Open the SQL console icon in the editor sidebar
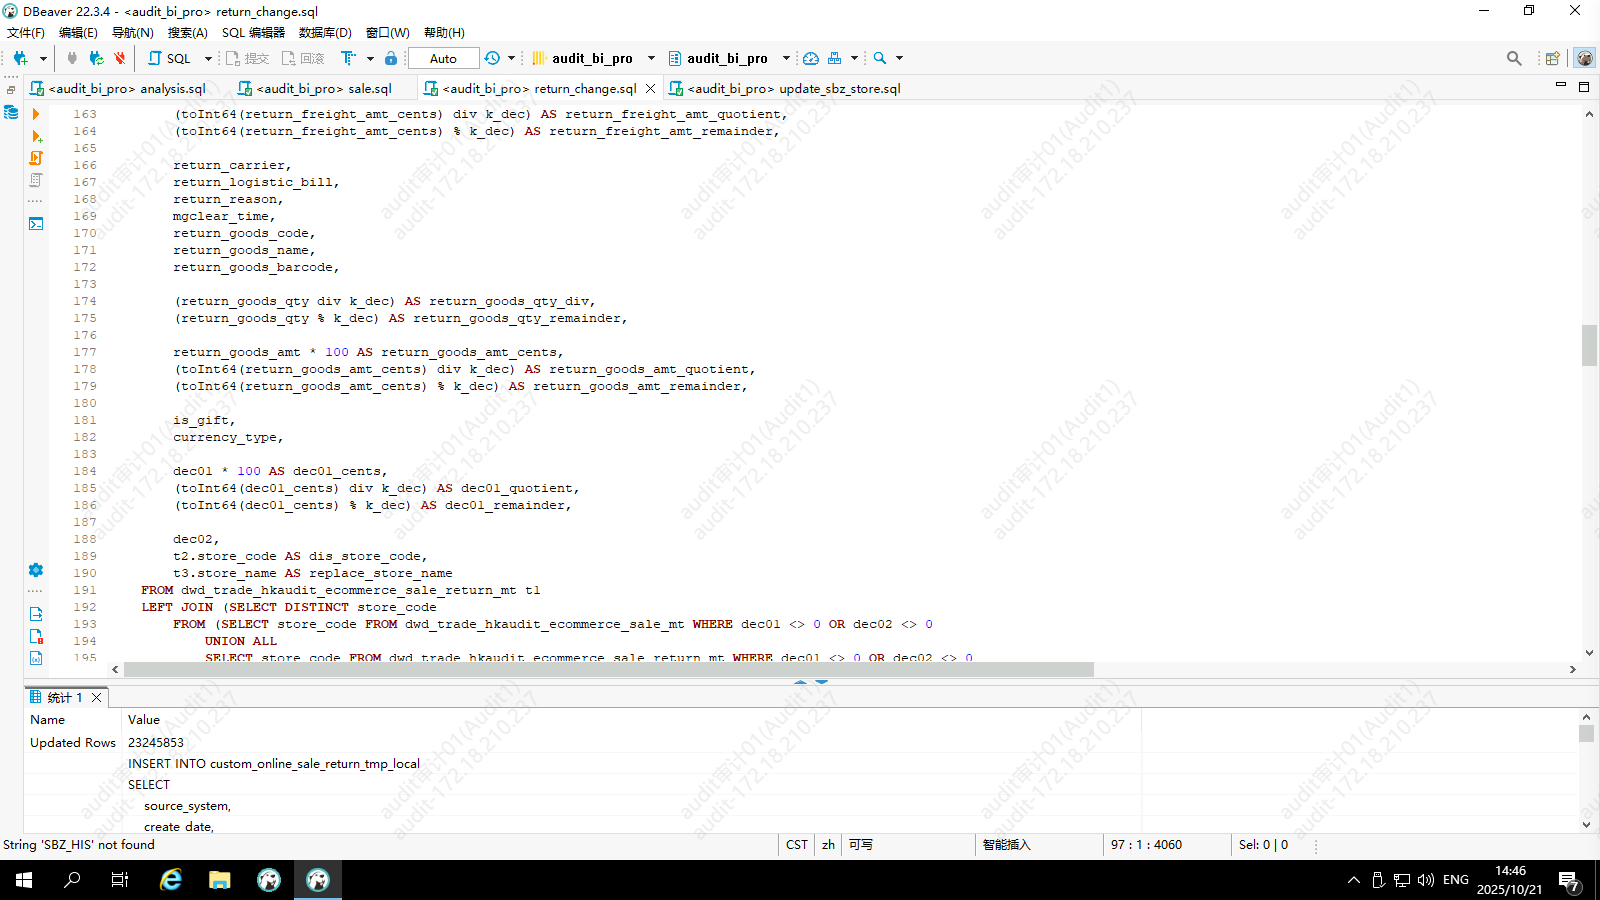The height and width of the screenshot is (900, 1600). click(36, 224)
